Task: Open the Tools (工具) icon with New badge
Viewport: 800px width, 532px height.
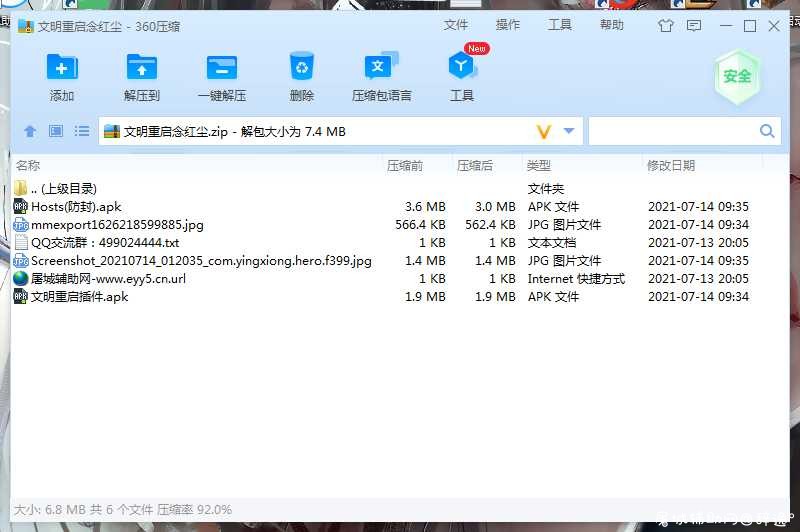Action: coord(462,66)
